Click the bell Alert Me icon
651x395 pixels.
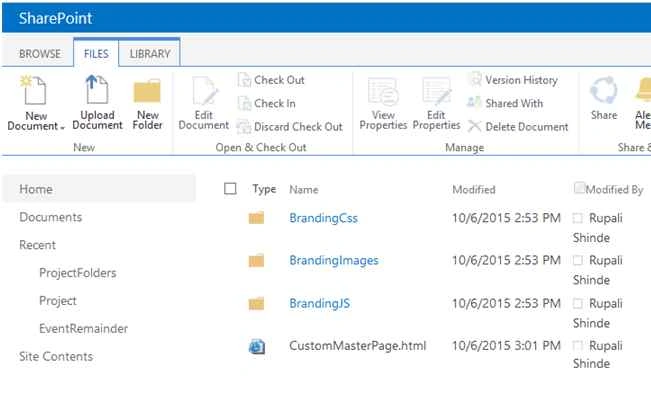coord(644,90)
